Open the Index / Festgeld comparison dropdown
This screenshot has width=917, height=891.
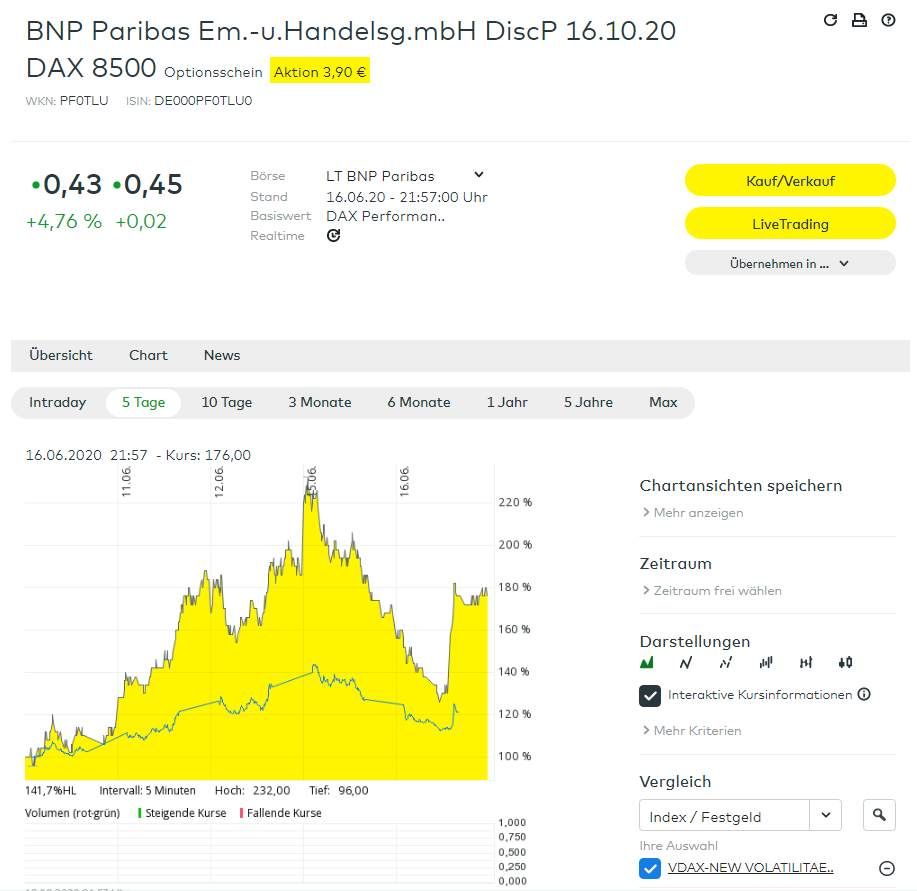click(825, 815)
